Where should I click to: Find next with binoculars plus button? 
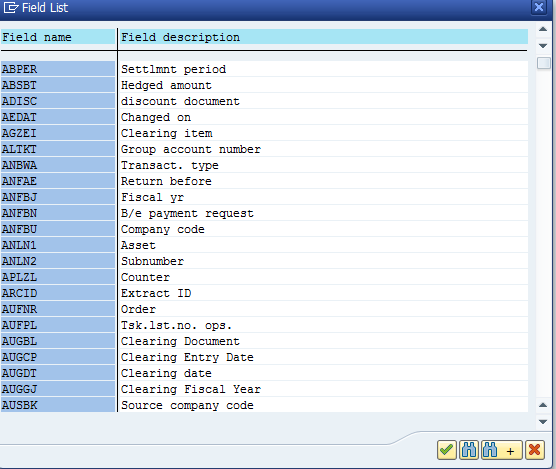click(501, 450)
